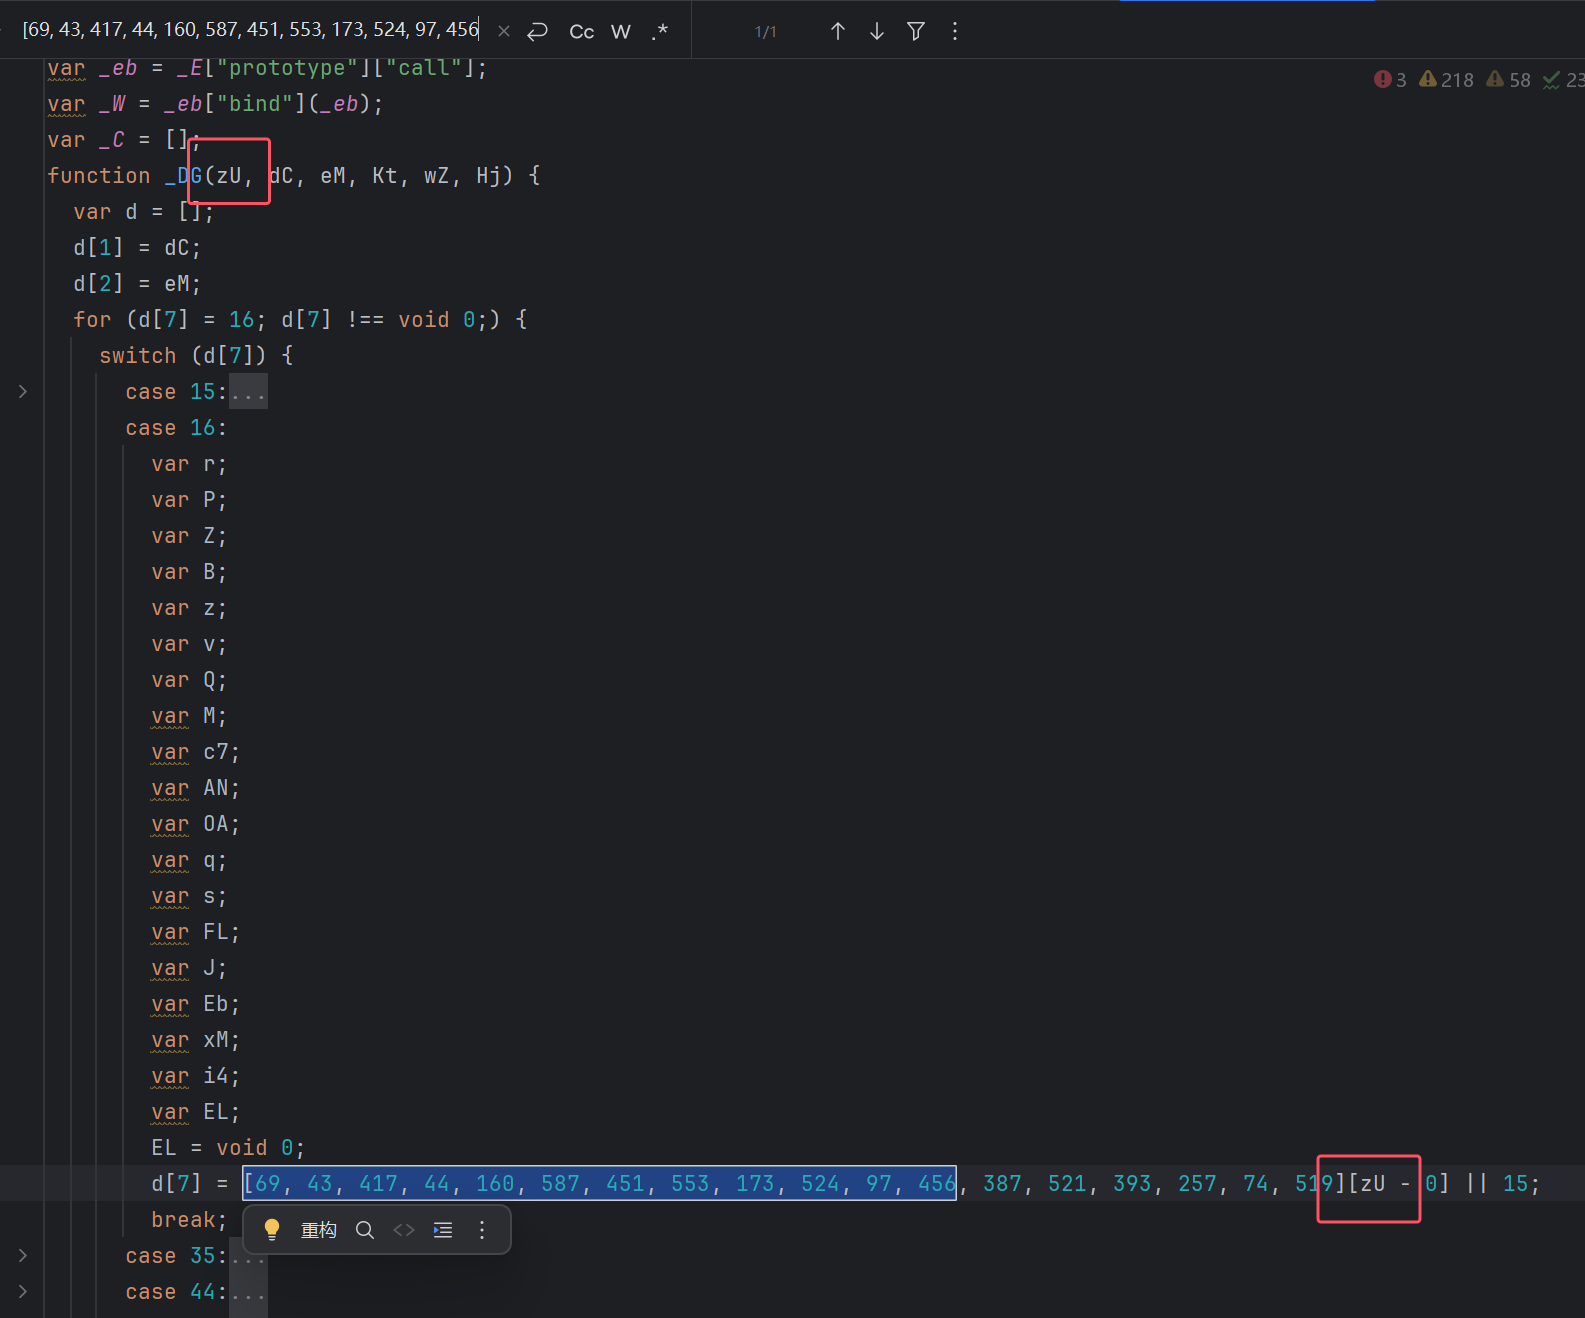Expand folded case 44 gutter arrow
The image size is (1585, 1318).
(x=23, y=1292)
